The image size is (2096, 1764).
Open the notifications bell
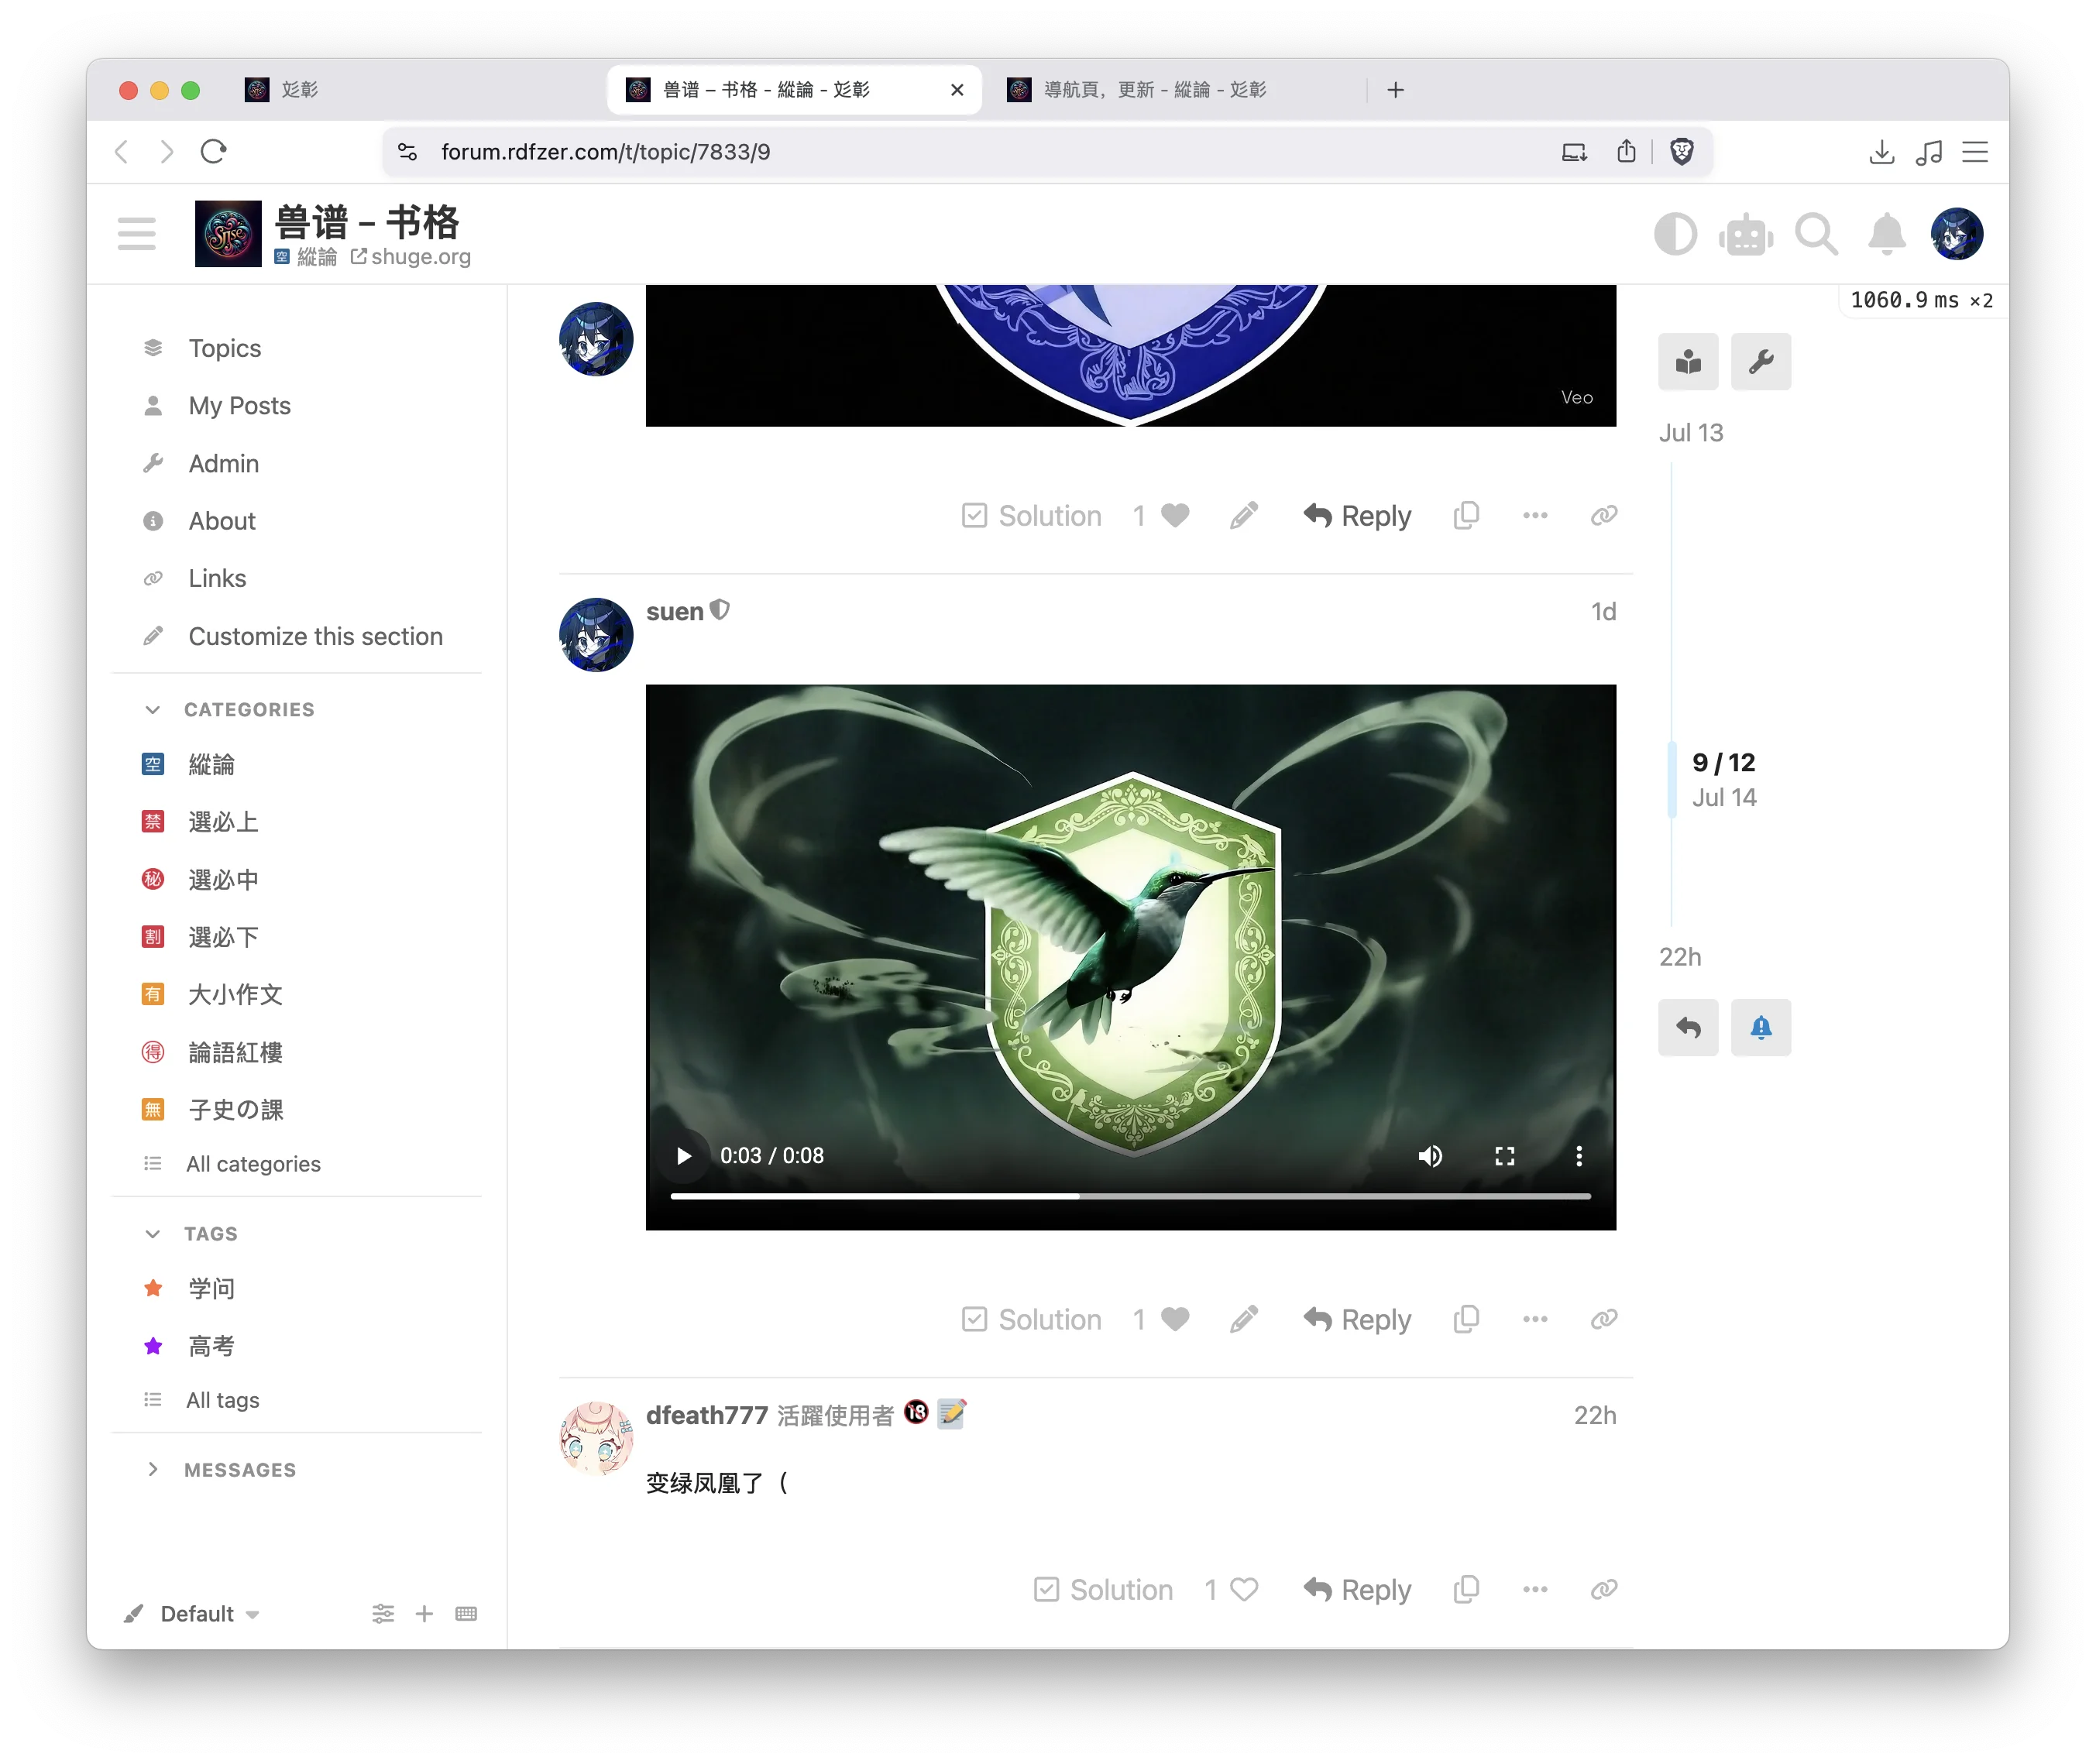tap(1887, 233)
